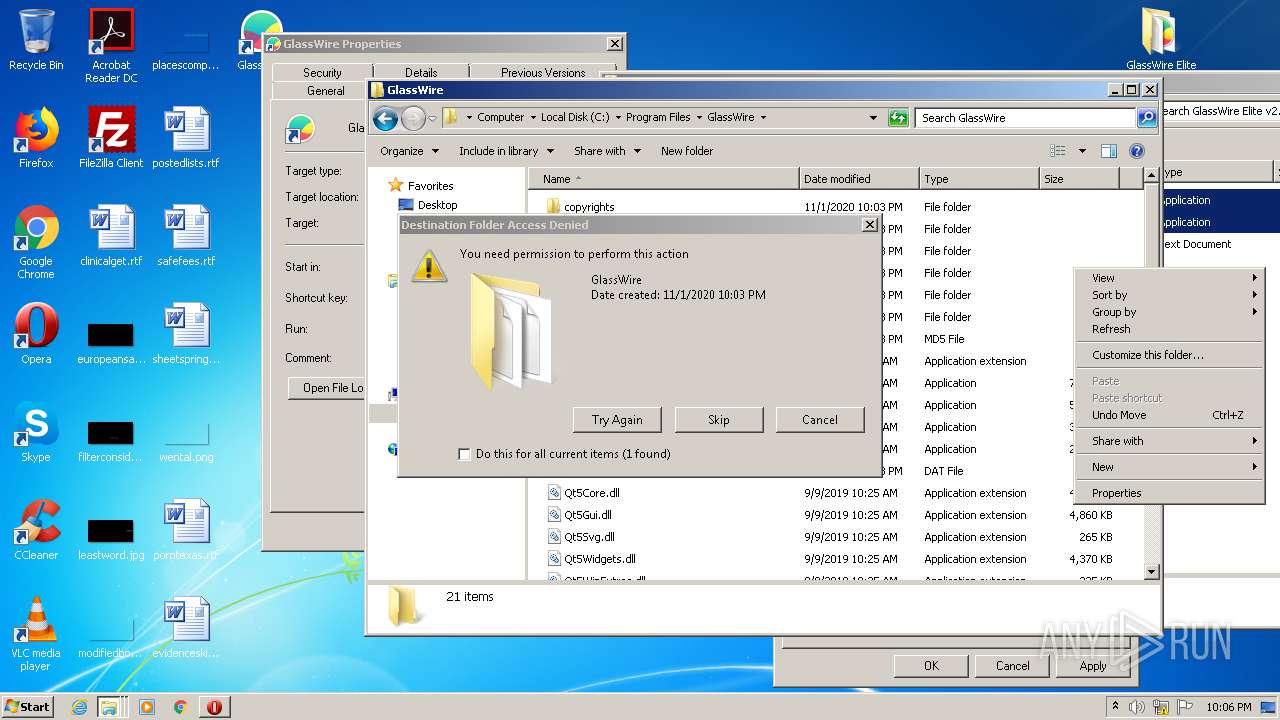
Task: Open sheetspring document icon
Action: click(186, 334)
